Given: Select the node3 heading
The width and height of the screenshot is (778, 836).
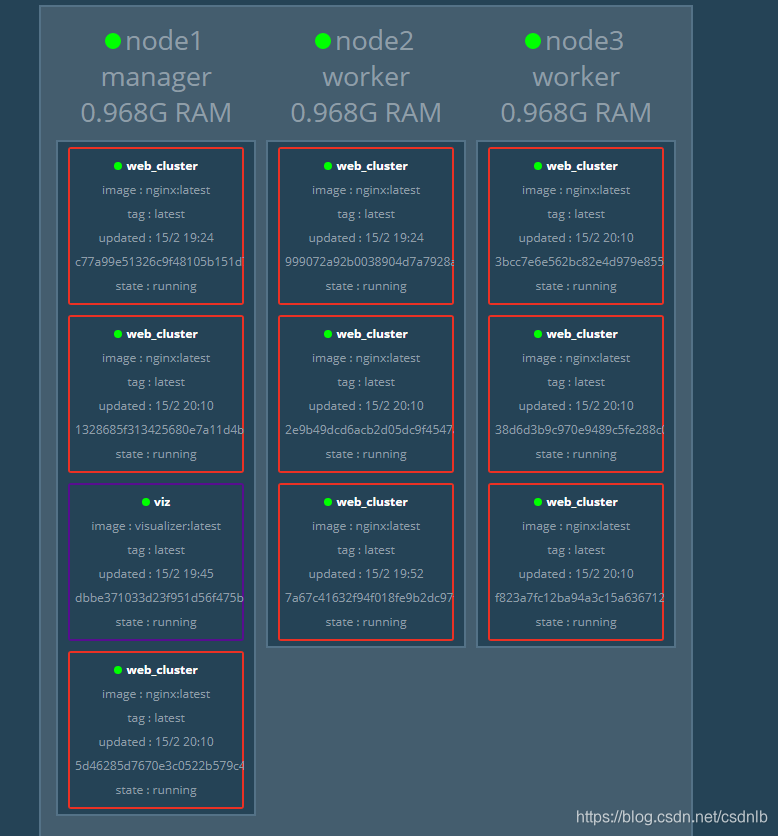Looking at the screenshot, I should click(x=584, y=41).
